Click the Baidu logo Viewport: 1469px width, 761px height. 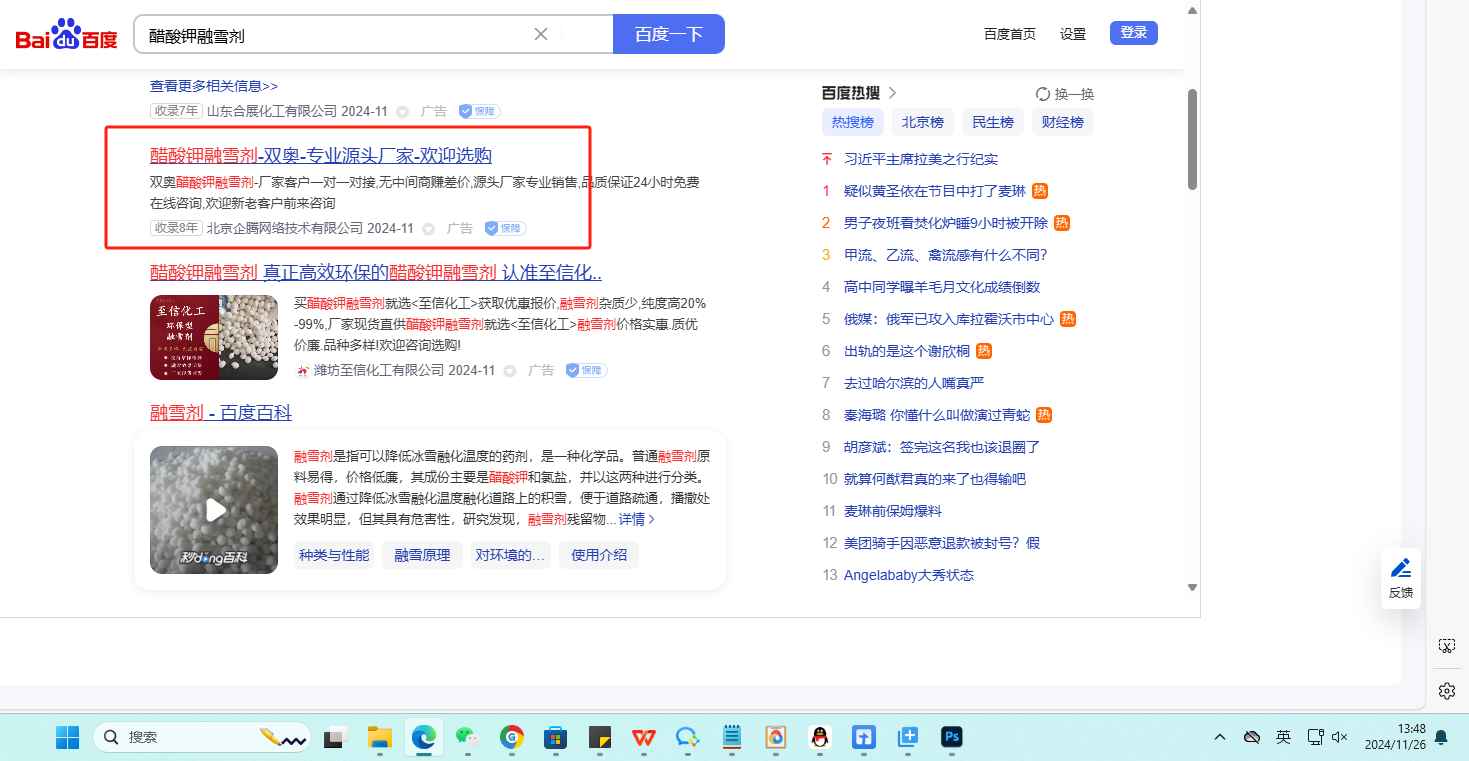click(x=66, y=36)
